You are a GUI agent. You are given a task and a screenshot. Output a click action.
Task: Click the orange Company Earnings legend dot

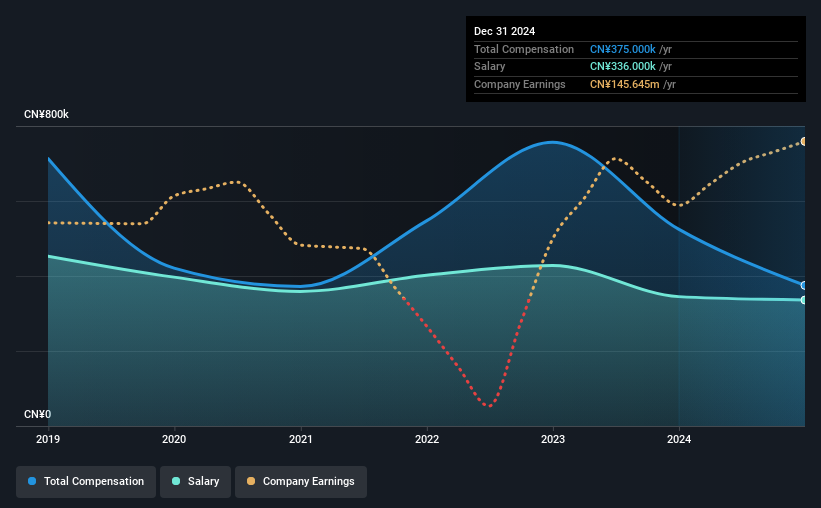[251, 481]
